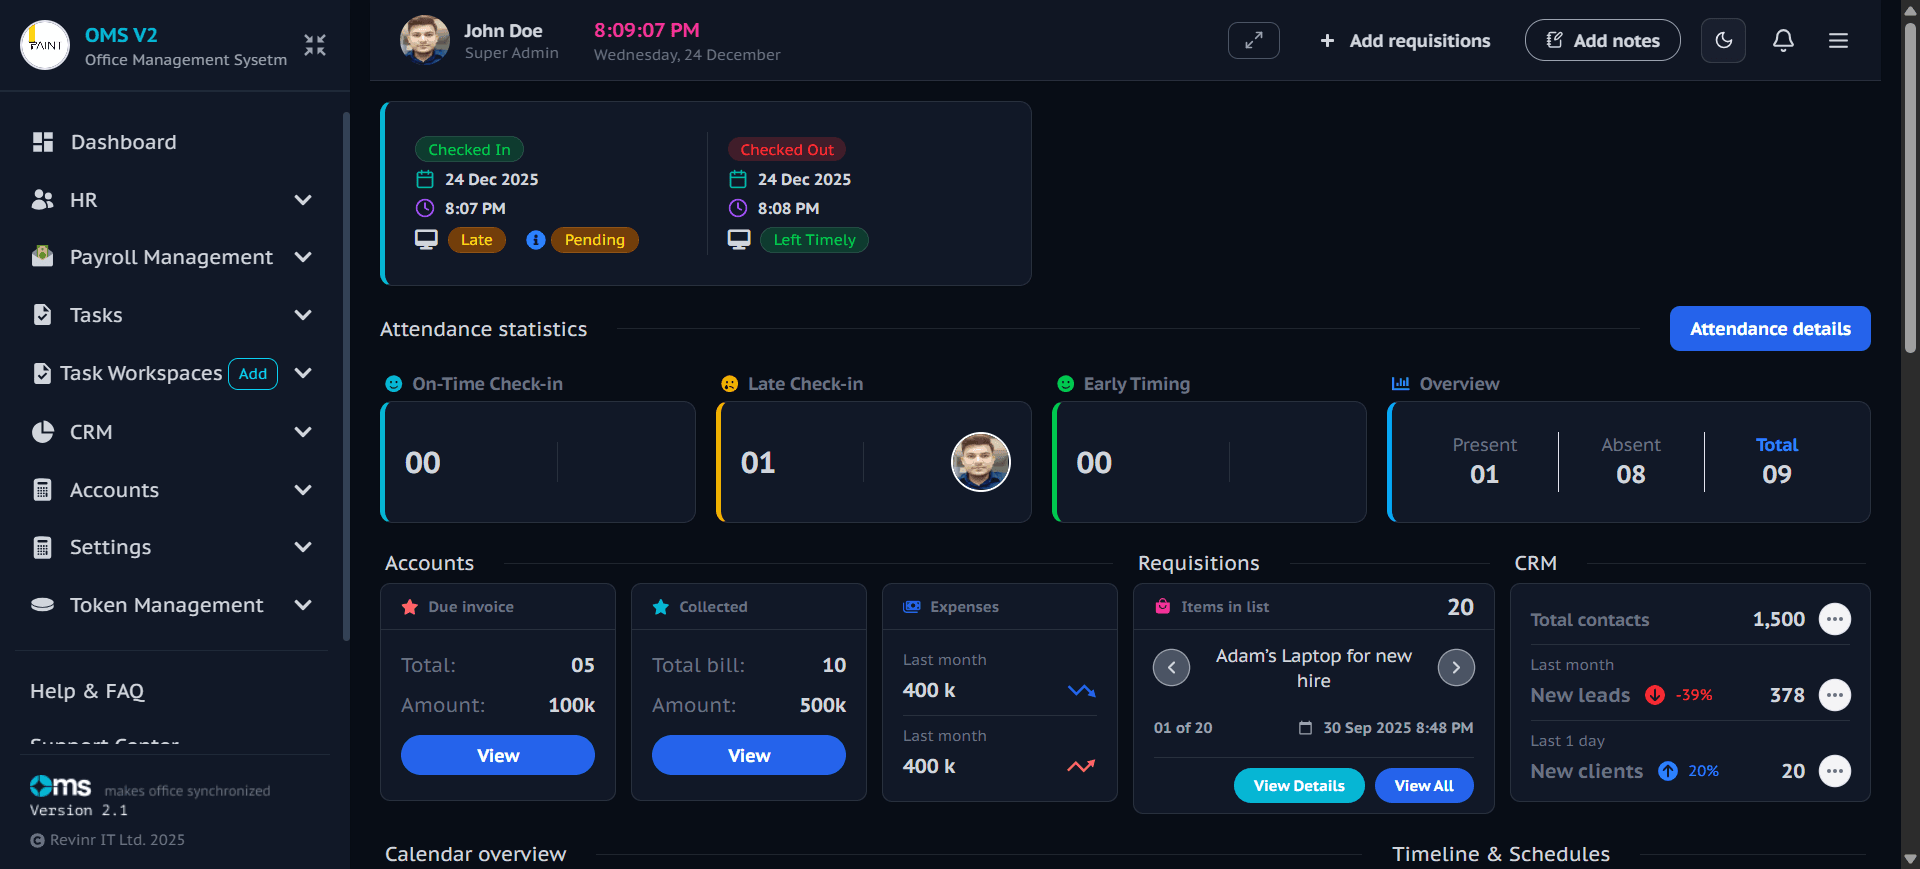Click View under Due invoice
The height and width of the screenshot is (869, 1920).
pyautogui.click(x=497, y=756)
